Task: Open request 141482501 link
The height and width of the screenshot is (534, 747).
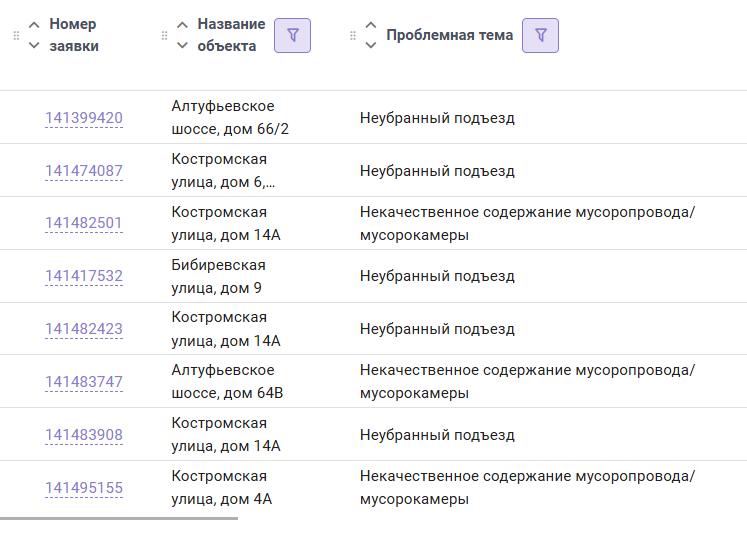Action: tap(84, 223)
